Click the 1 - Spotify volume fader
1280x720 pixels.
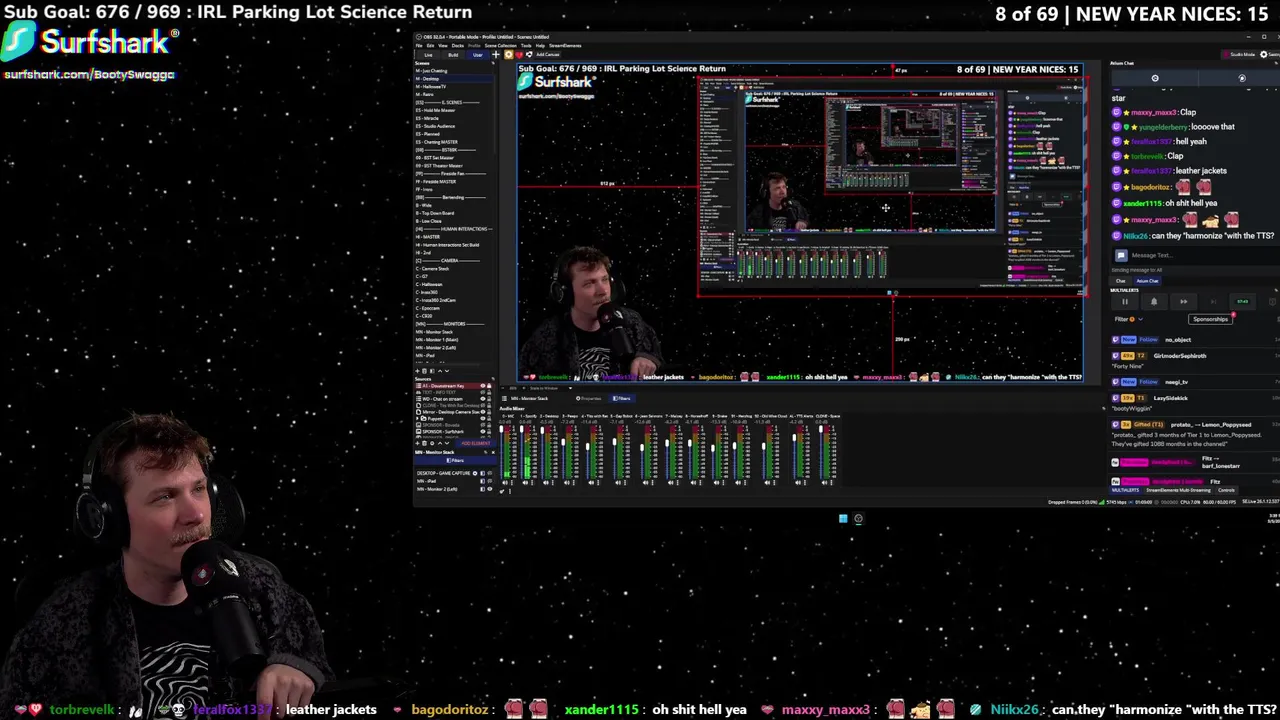pyautogui.click(x=521, y=452)
